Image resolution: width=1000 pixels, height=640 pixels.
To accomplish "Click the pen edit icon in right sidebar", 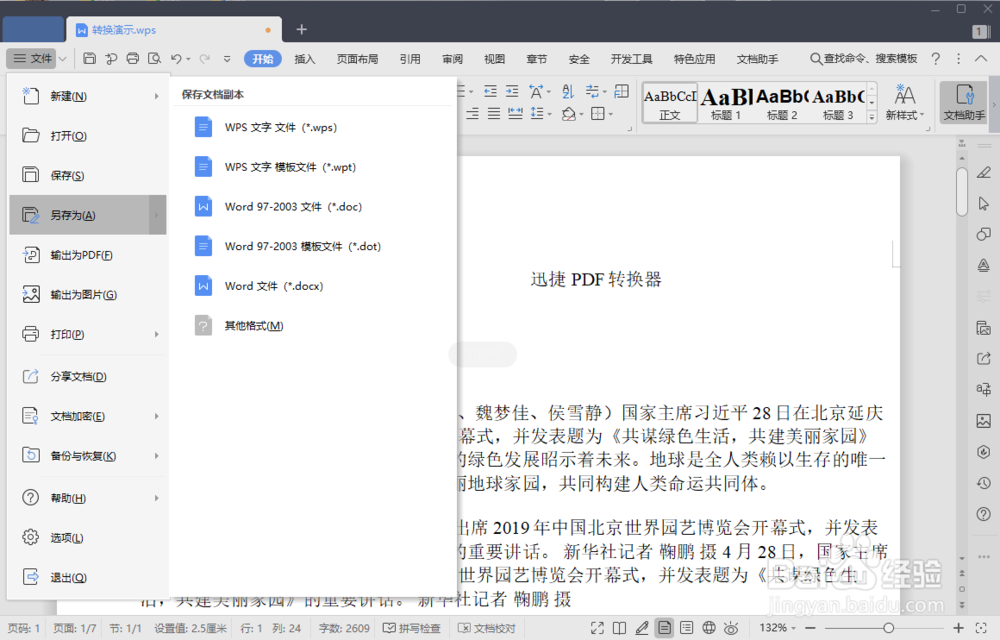I will pos(983,173).
